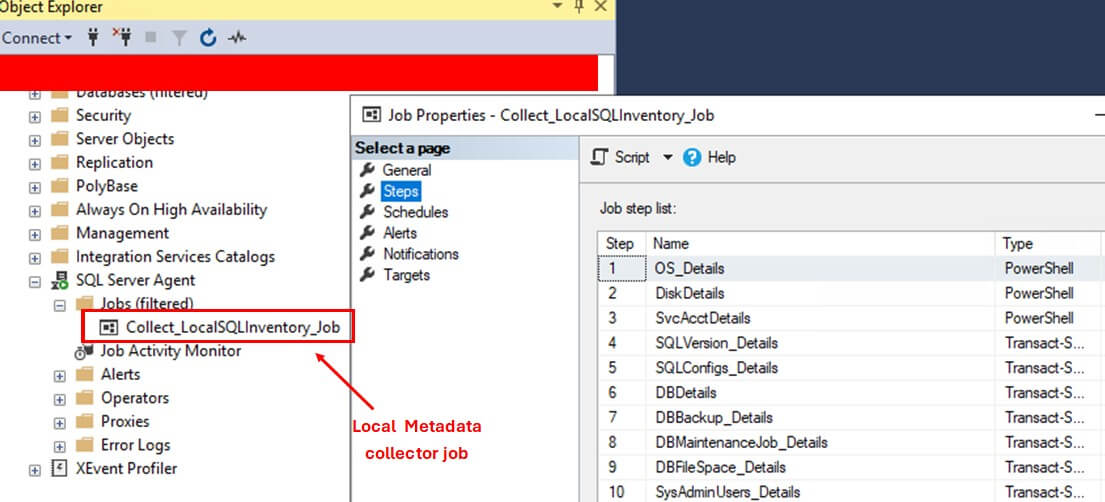
Task: Open the Notifications page in Job Properties
Action: [x=421, y=254]
